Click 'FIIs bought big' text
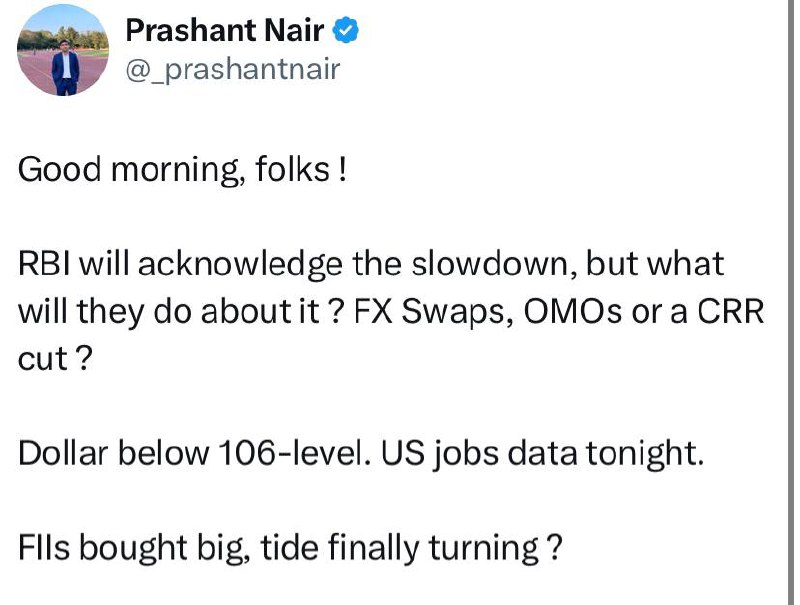The image size is (800, 605). pos(134,548)
